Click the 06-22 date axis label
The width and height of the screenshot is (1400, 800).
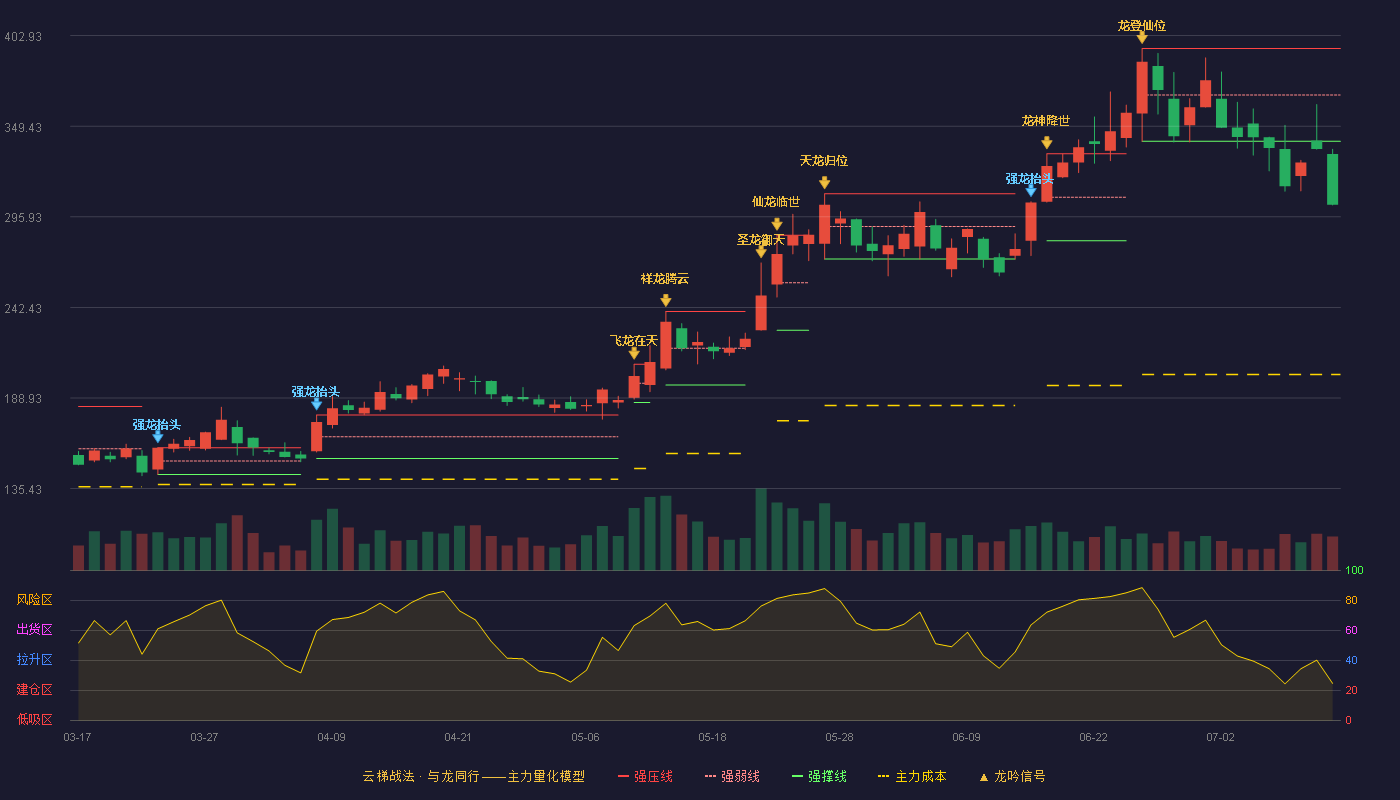(1093, 737)
